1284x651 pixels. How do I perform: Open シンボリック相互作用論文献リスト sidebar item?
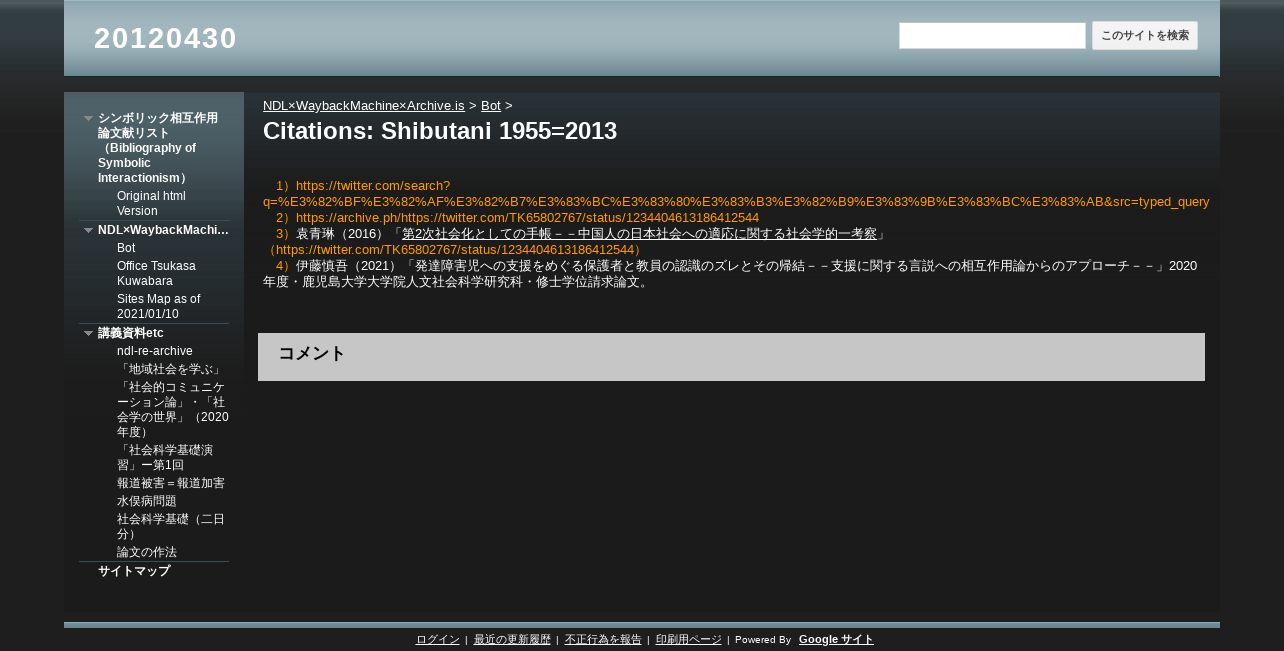click(158, 148)
